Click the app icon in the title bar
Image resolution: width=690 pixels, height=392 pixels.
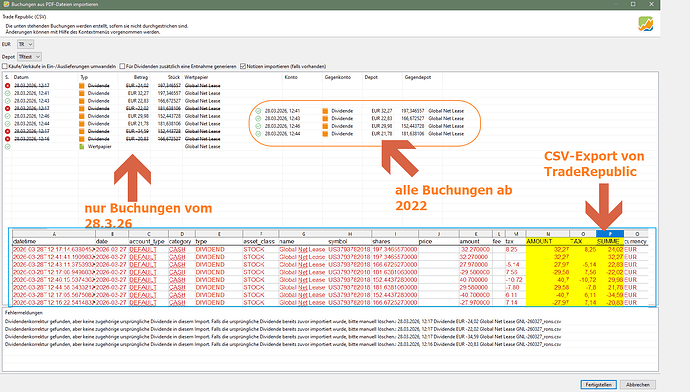click(6, 4)
